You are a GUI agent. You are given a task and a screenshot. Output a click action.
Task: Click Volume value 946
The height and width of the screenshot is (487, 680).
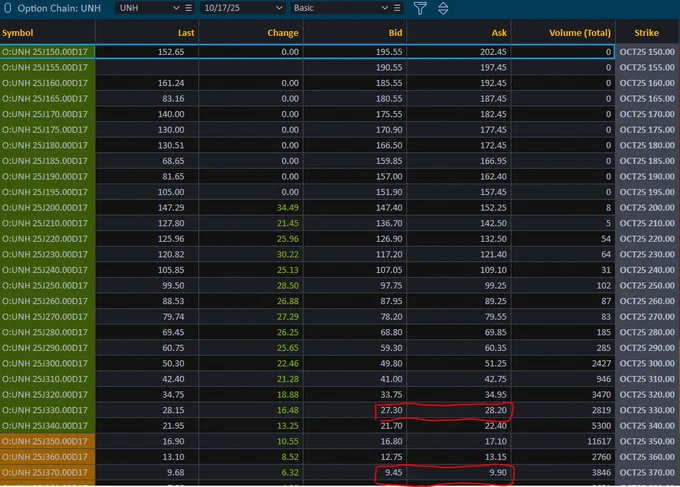tap(604, 379)
